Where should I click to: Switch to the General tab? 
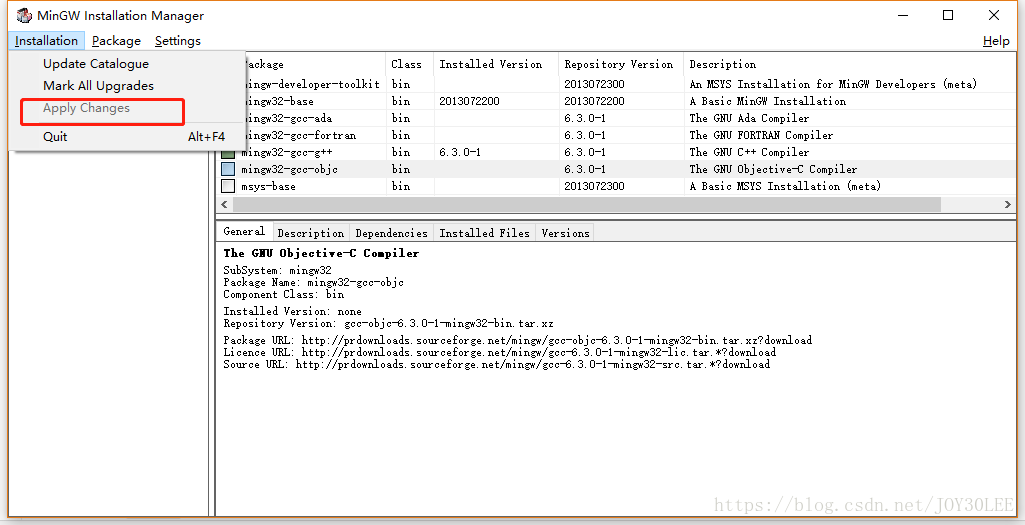pyautogui.click(x=244, y=231)
